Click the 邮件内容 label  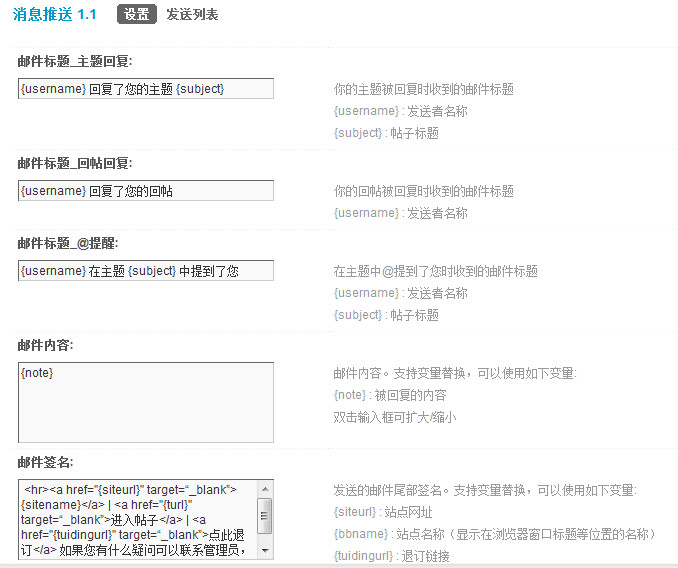click(45, 345)
